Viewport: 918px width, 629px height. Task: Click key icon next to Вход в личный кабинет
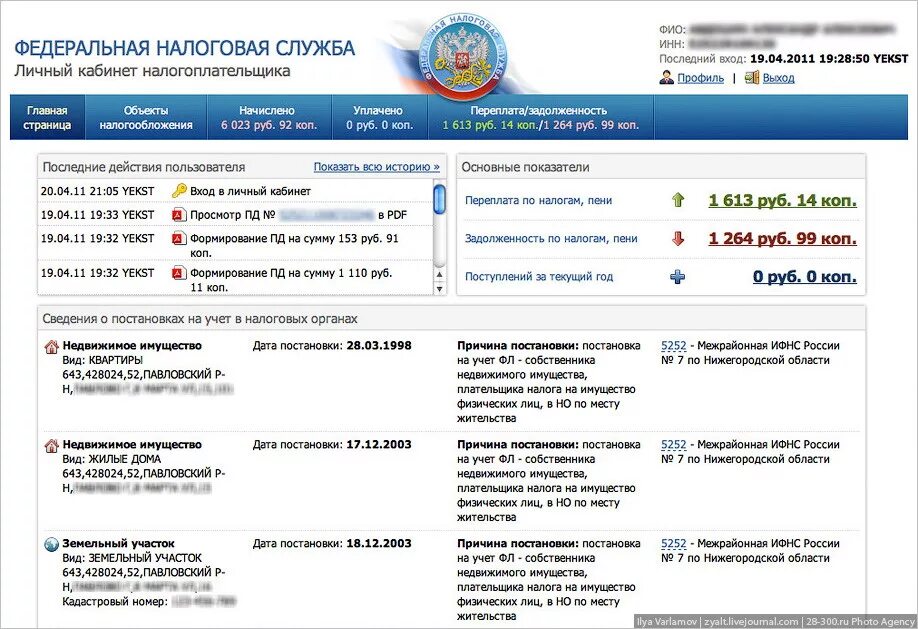coord(179,191)
